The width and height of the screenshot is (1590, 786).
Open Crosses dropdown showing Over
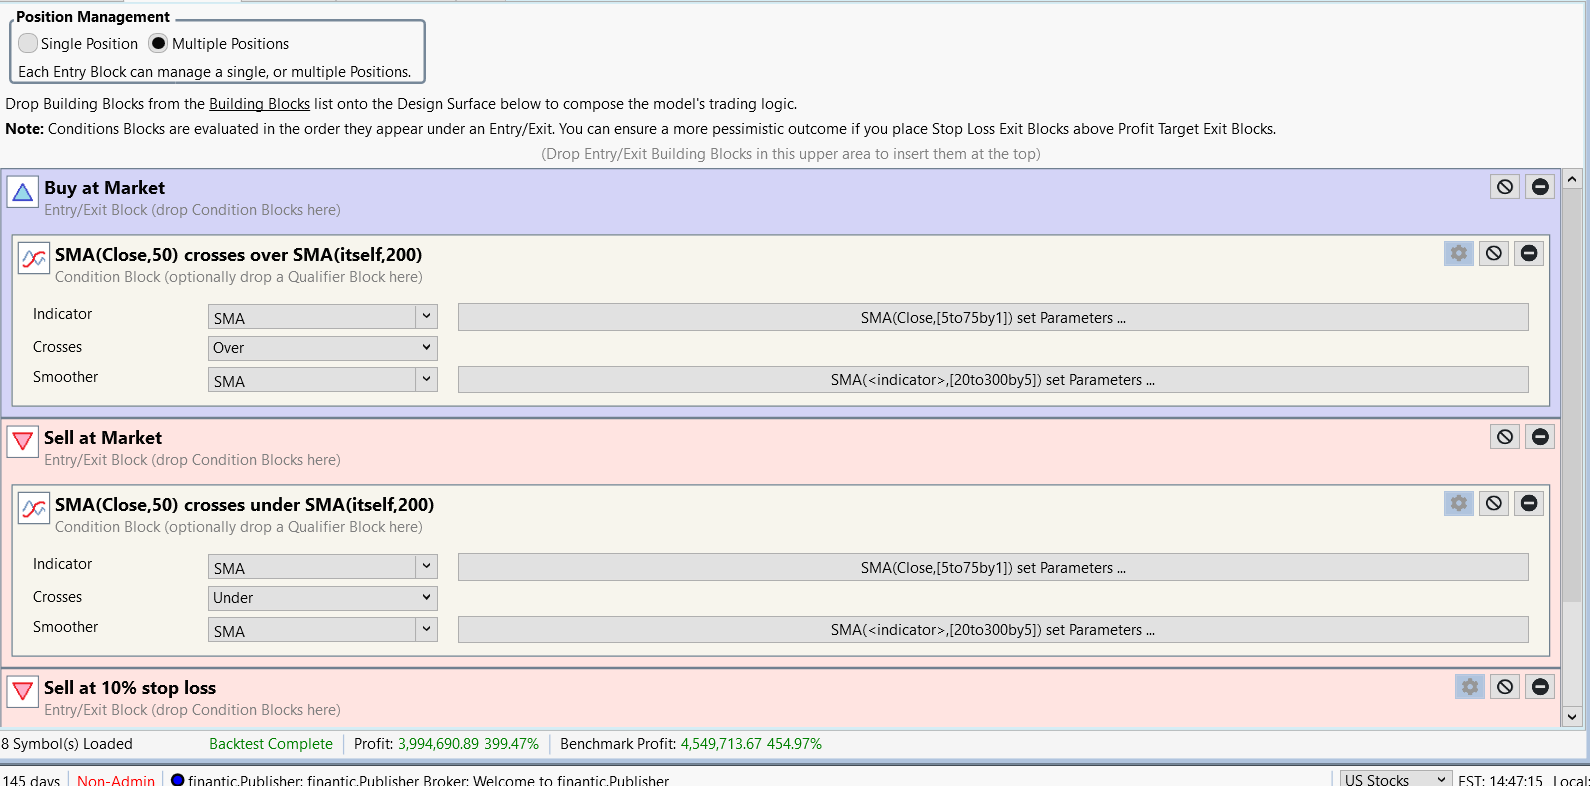[322, 348]
